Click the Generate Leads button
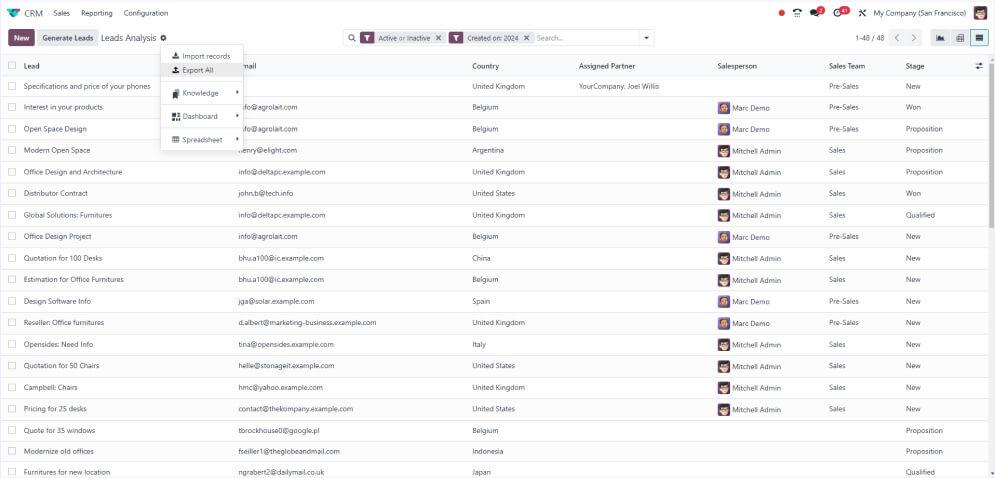Image resolution: width=995 pixels, height=478 pixels. pyautogui.click(x=68, y=38)
